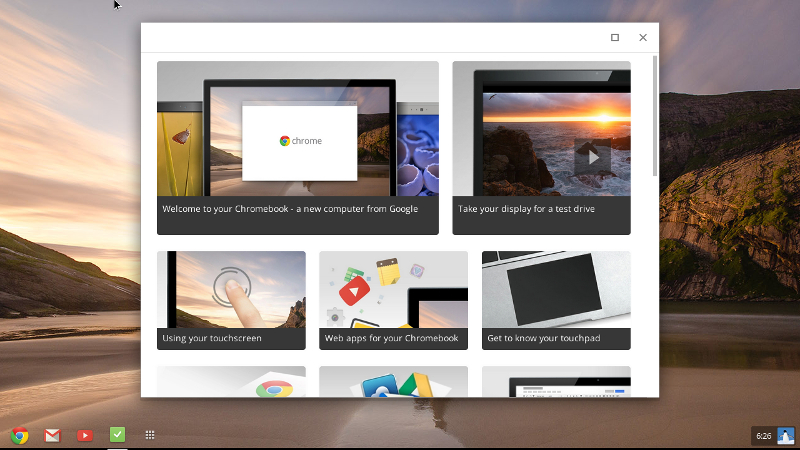This screenshot has height=450, width=800.
Task: Open the clock showing 6:26
Action: [x=764, y=436]
